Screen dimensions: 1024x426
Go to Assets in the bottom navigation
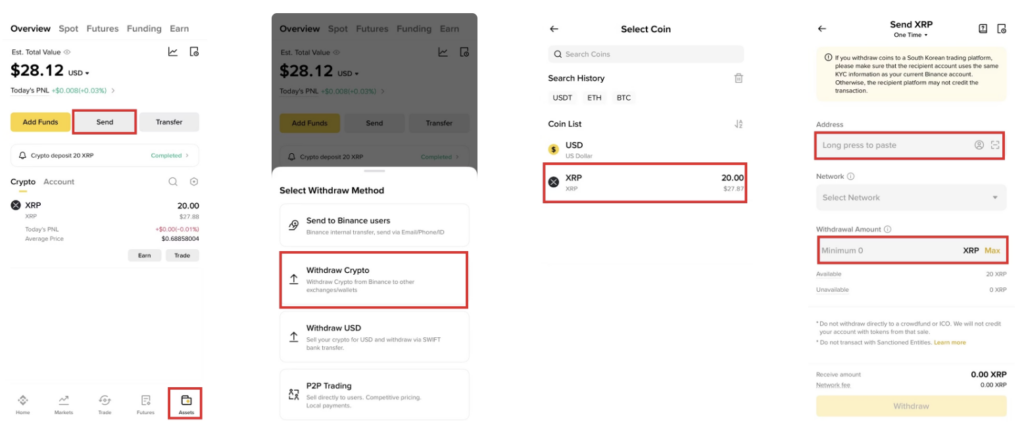click(x=185, y=404)
